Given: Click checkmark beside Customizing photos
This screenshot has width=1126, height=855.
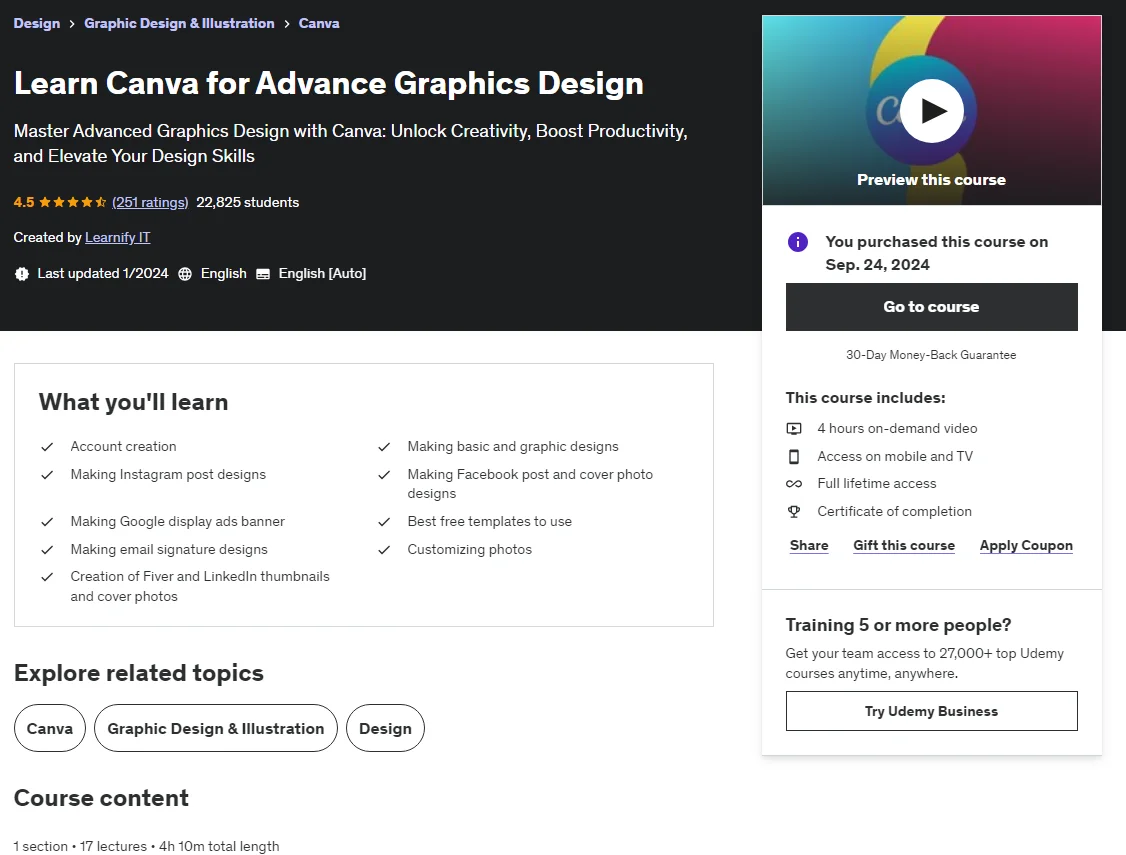Looking at the screenshot, I should pos(384,550).
